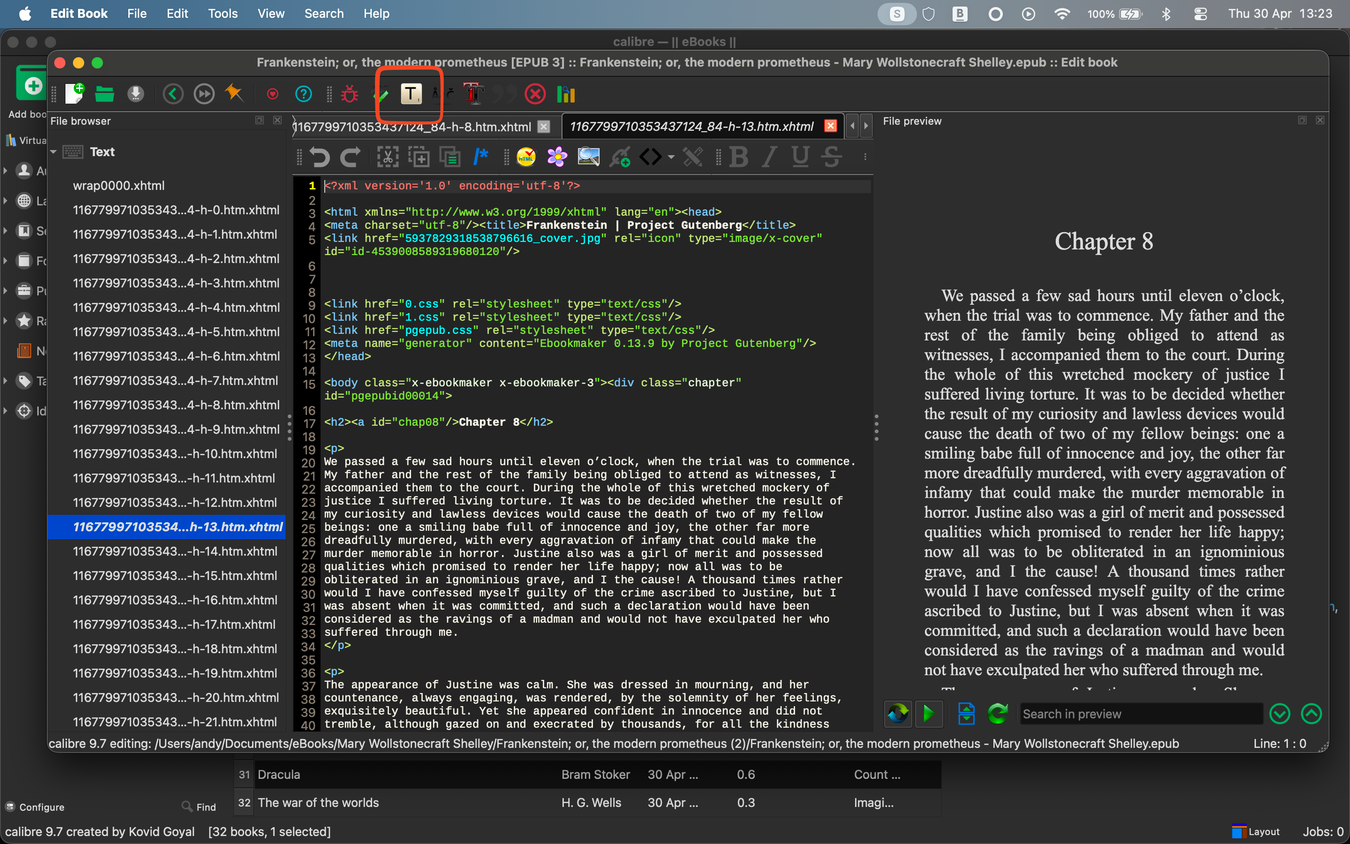Open the View menu in the menu bar
Screen dimensions: 1350x844
271,14
